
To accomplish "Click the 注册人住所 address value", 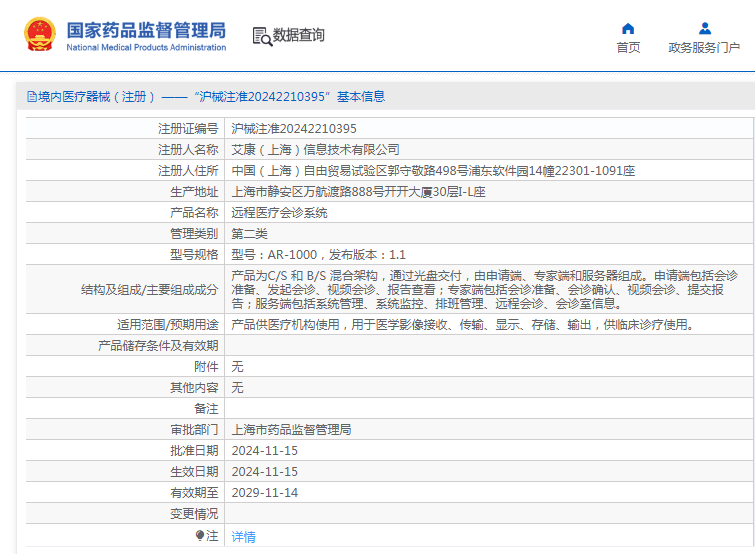I will pos(433,171).
